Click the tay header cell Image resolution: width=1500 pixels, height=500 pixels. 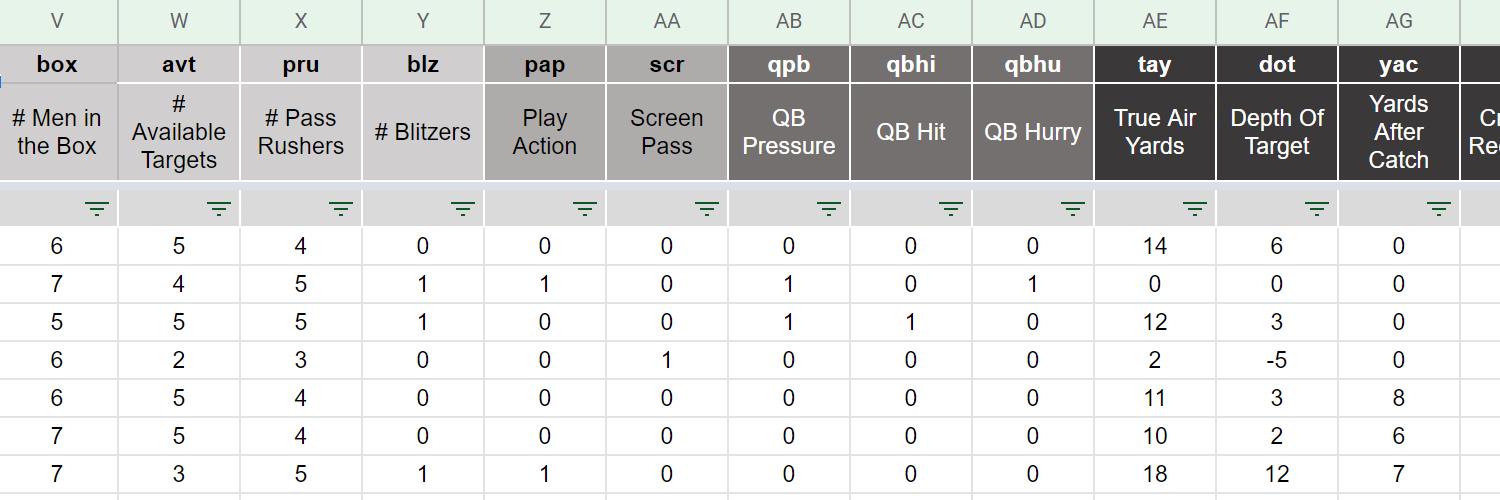(x=1155, y=65)
